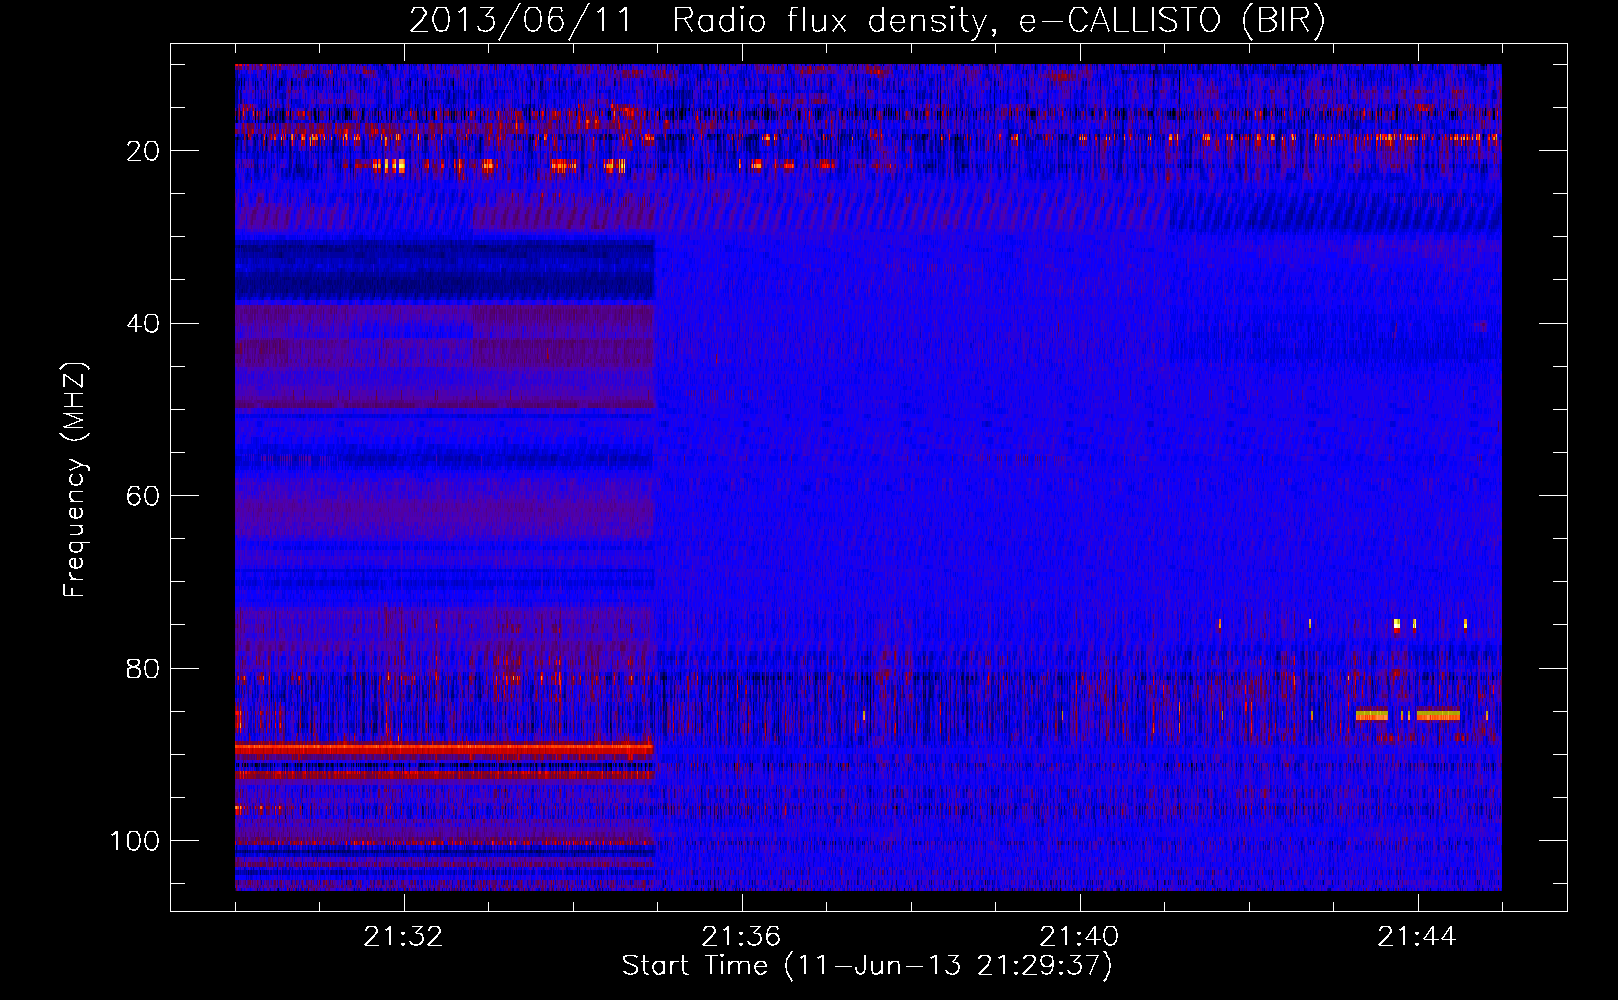This screenshot has height=1000, width=1618.
Task: Click the bright red horizontal band near 89 MHz
Action: pos(444,748)
